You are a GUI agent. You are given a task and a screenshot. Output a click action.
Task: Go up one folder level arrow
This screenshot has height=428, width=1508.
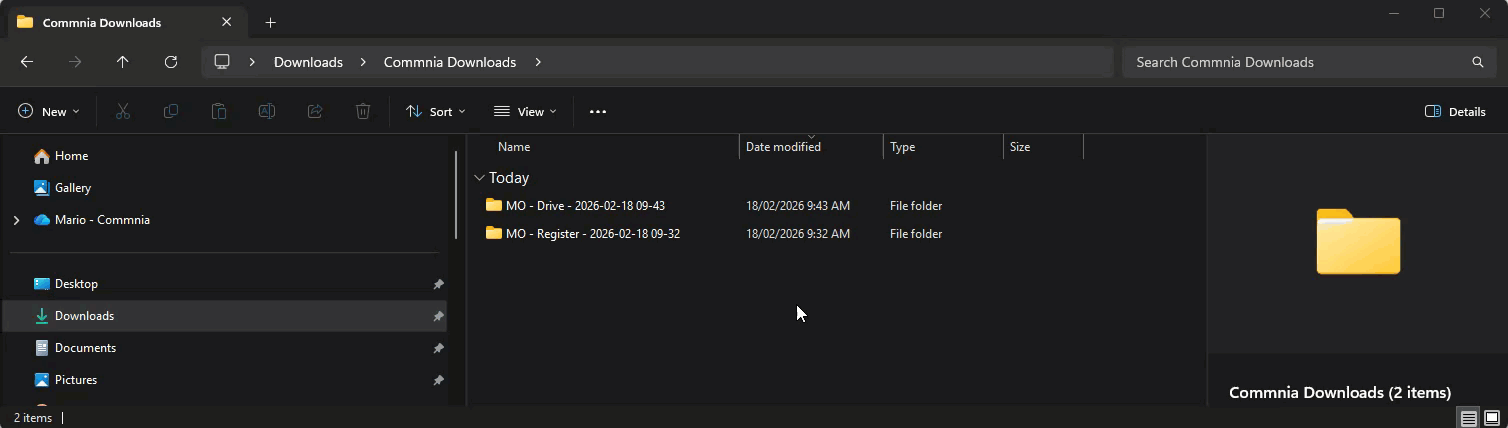(122, 62)
